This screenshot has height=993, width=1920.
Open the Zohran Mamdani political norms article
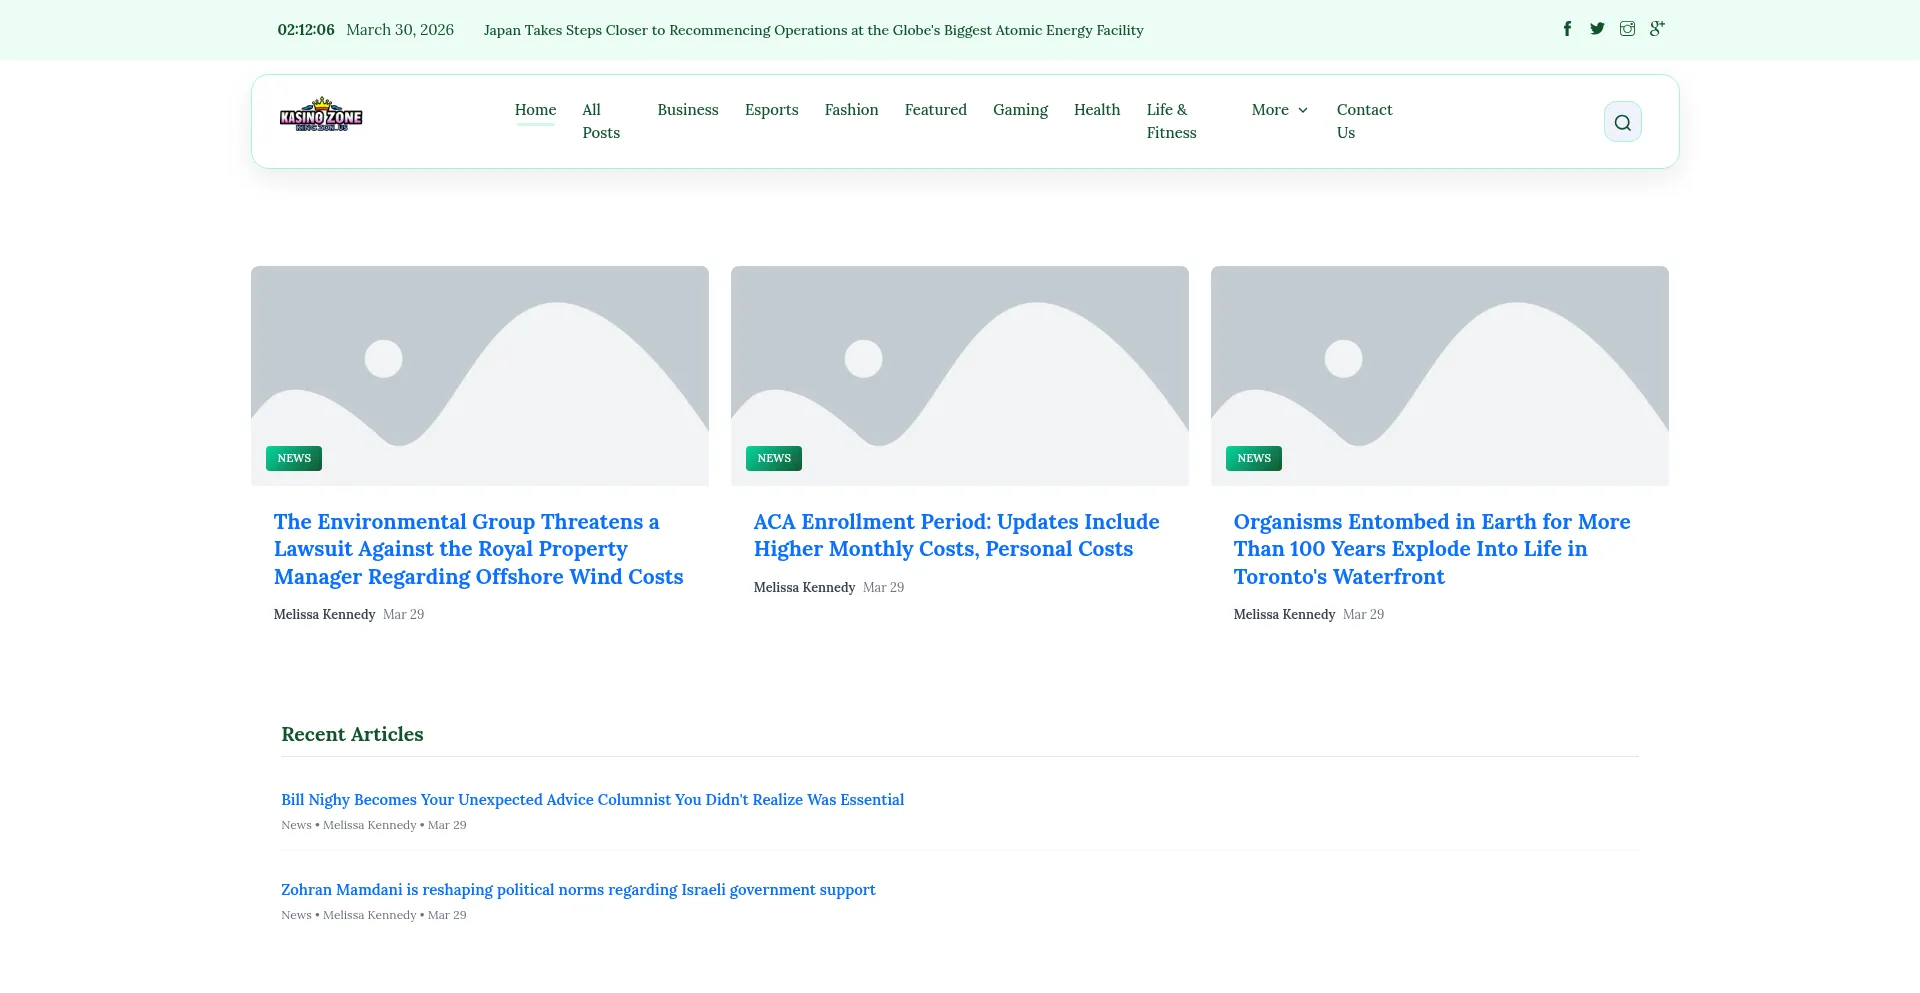tap(578, 890)
